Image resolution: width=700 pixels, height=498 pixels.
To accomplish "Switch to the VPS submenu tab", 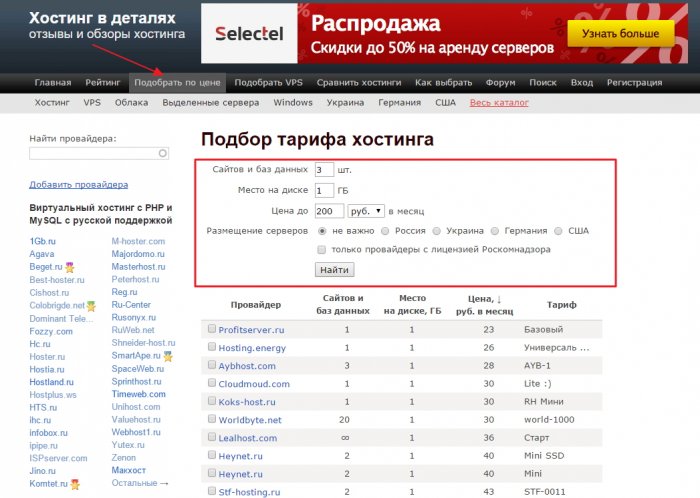I will coord(92,103).
